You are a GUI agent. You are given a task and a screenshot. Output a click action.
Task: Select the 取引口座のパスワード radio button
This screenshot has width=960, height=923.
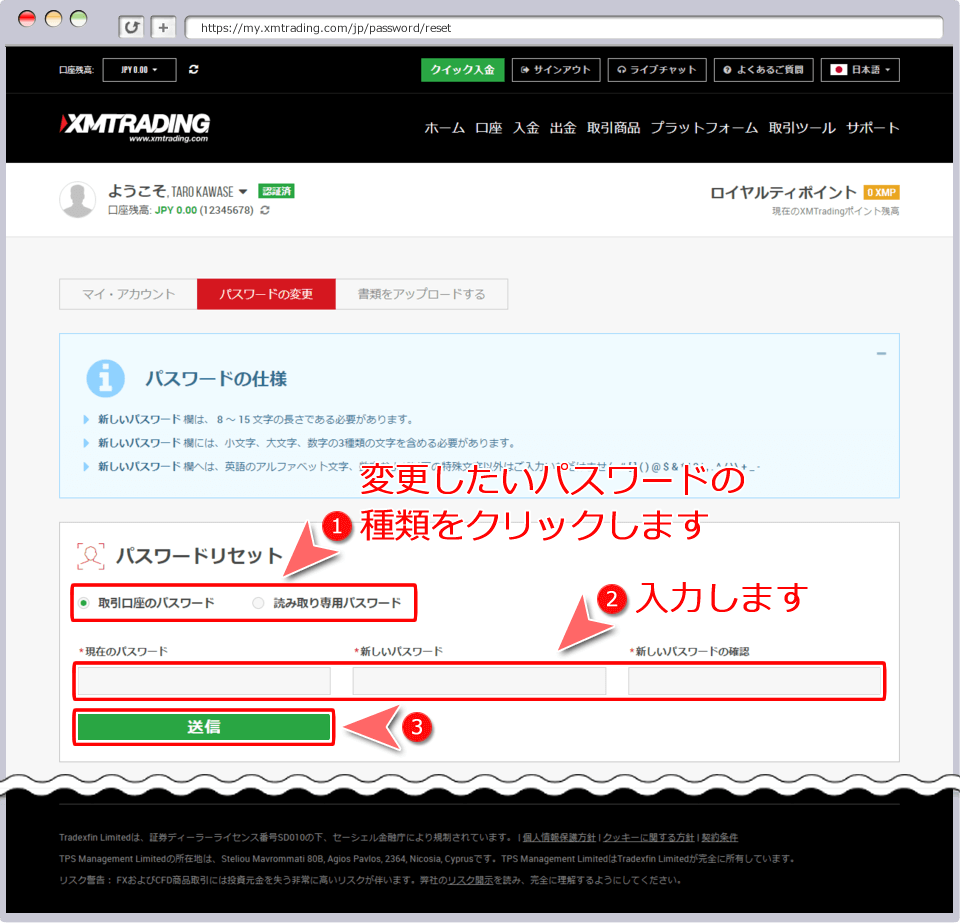(83, 602)
